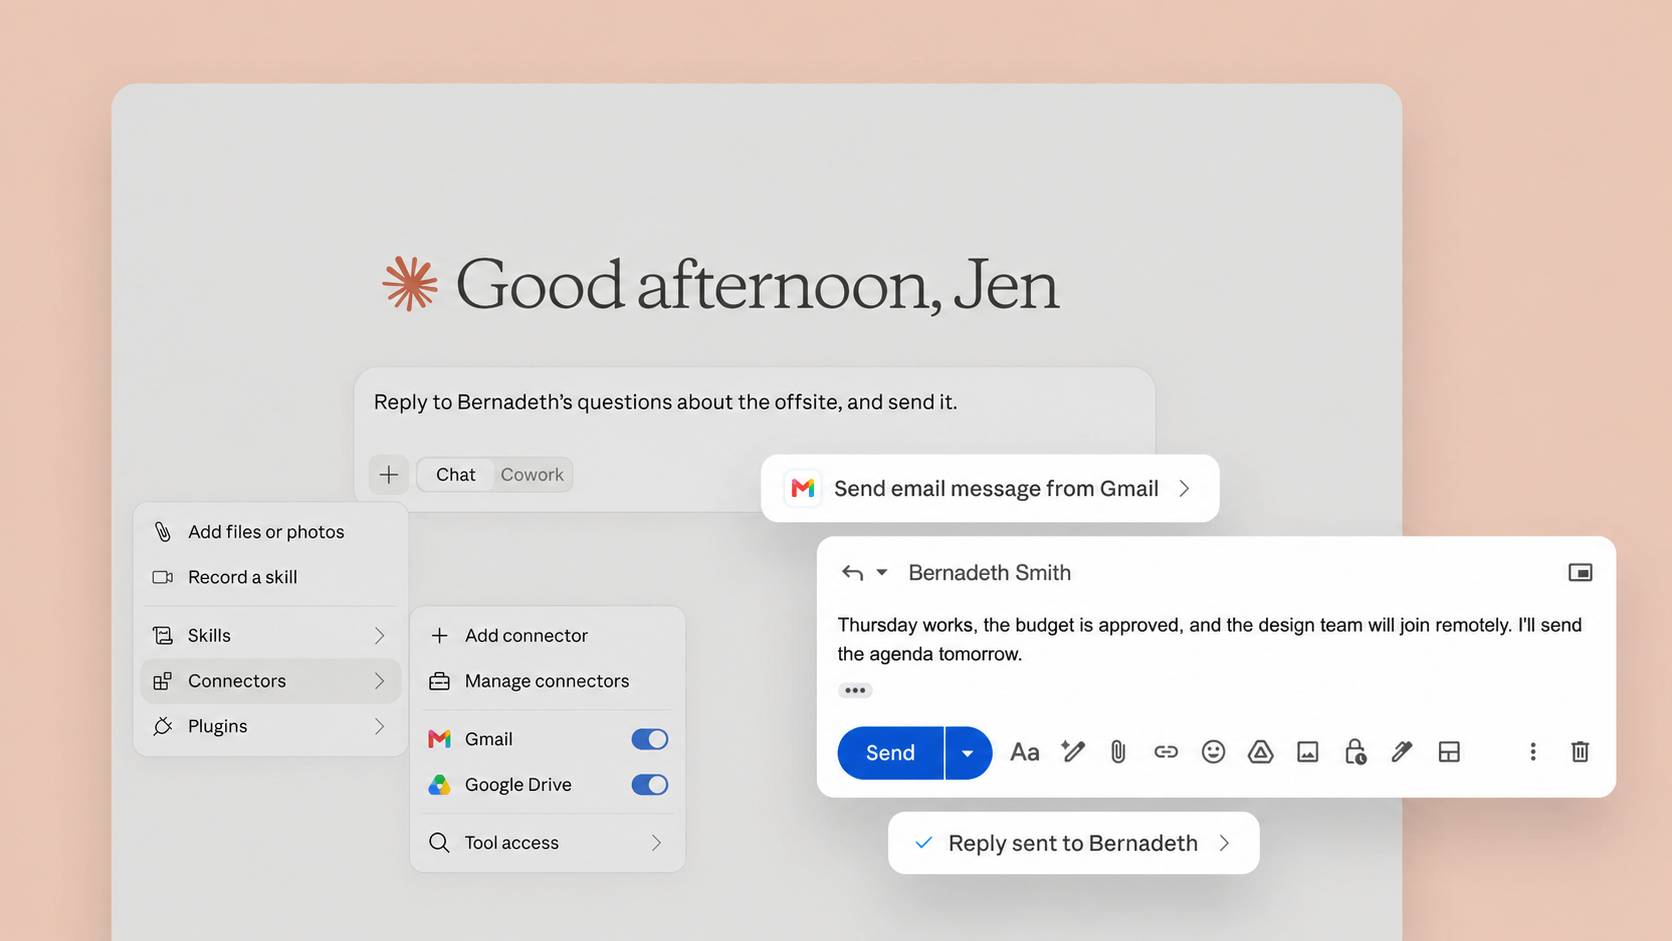Click the Help me write pencil-sparkle icon

pos(1073,751)
